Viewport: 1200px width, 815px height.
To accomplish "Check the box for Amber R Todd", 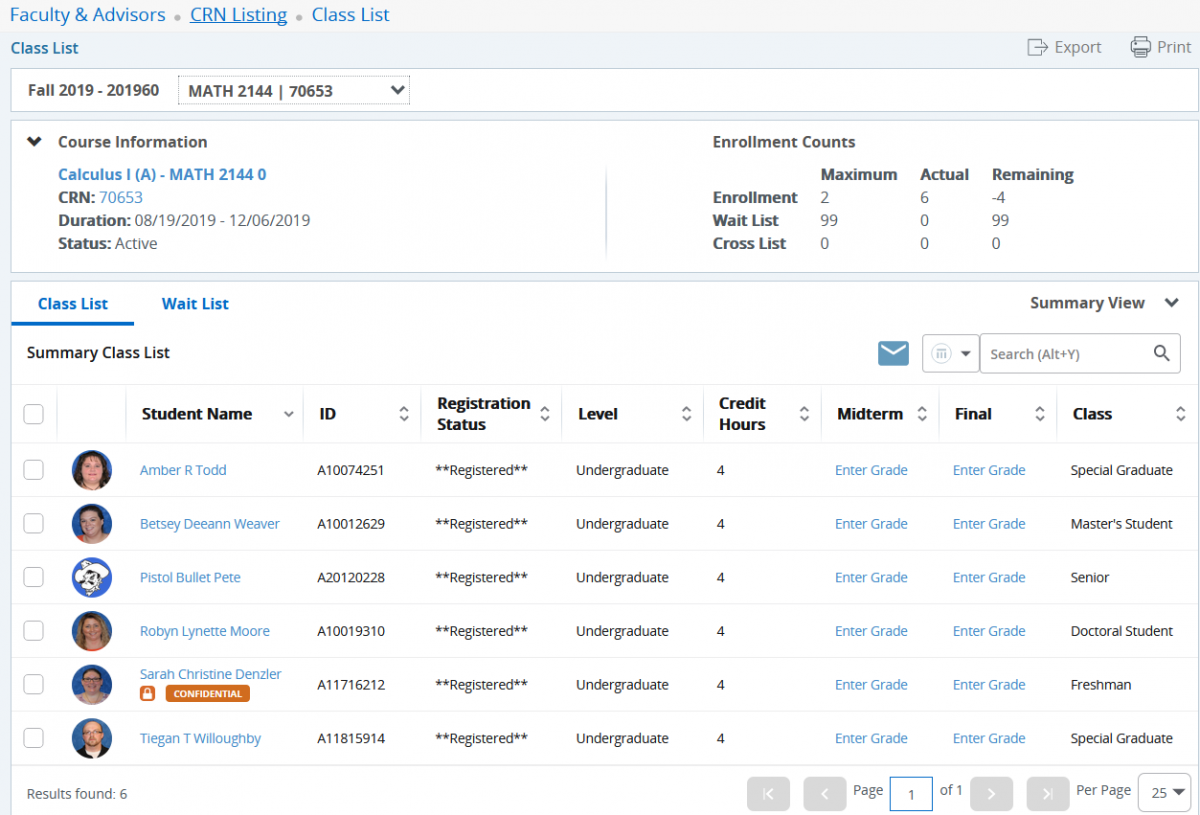I will pyautogui.click(x=33, y=470).
